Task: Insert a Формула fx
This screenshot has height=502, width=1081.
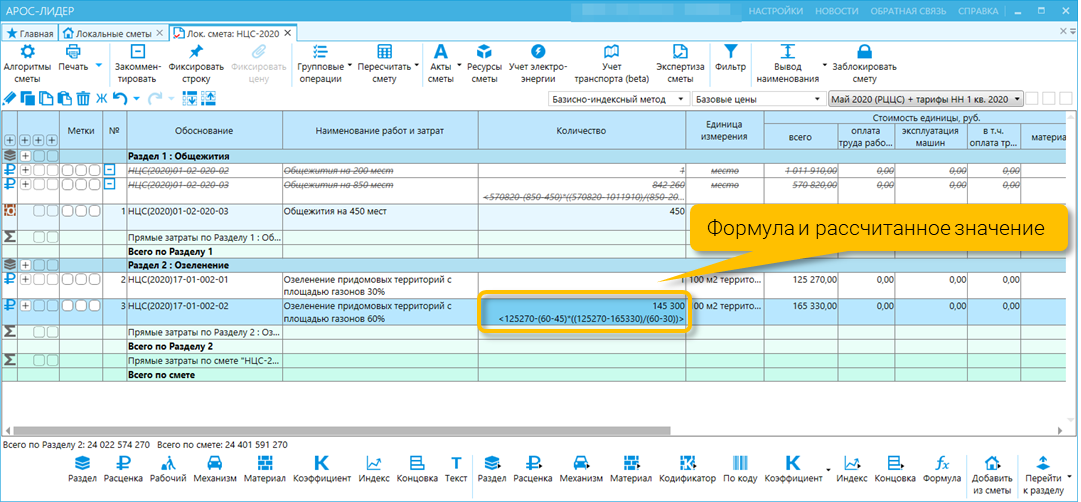Action: 942,469
